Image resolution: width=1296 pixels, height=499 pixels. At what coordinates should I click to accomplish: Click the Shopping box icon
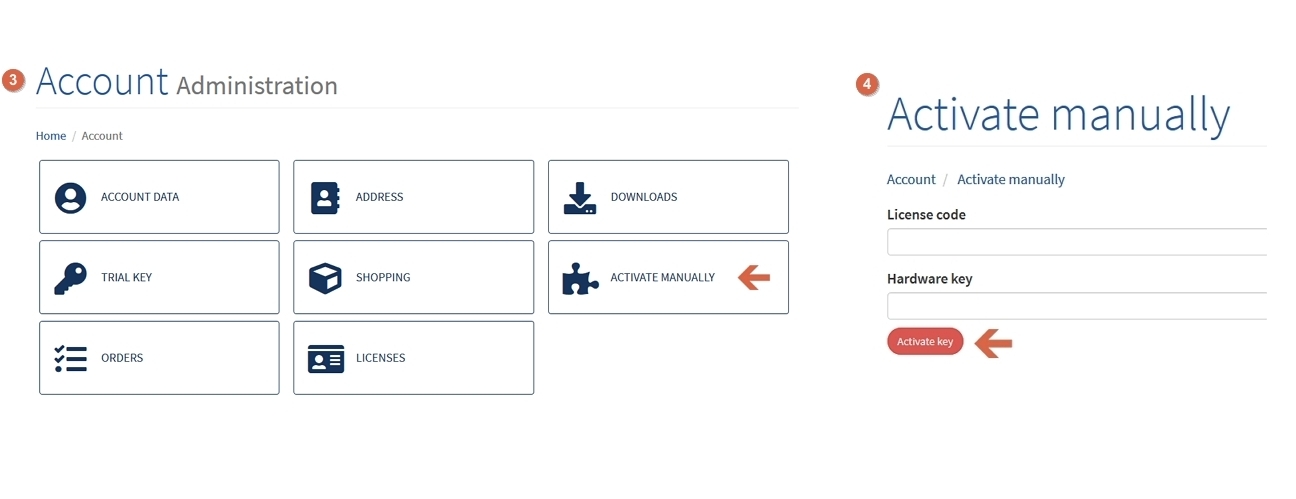click(325, 278)
